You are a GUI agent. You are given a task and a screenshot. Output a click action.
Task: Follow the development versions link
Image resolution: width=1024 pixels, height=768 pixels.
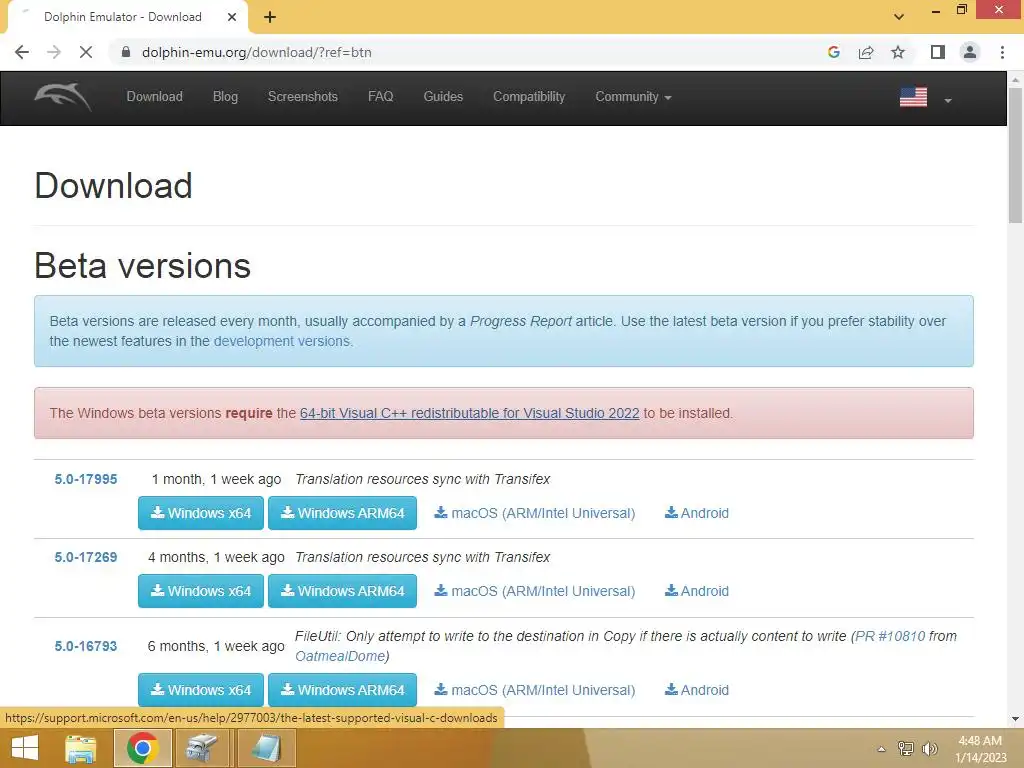(282, 341)
